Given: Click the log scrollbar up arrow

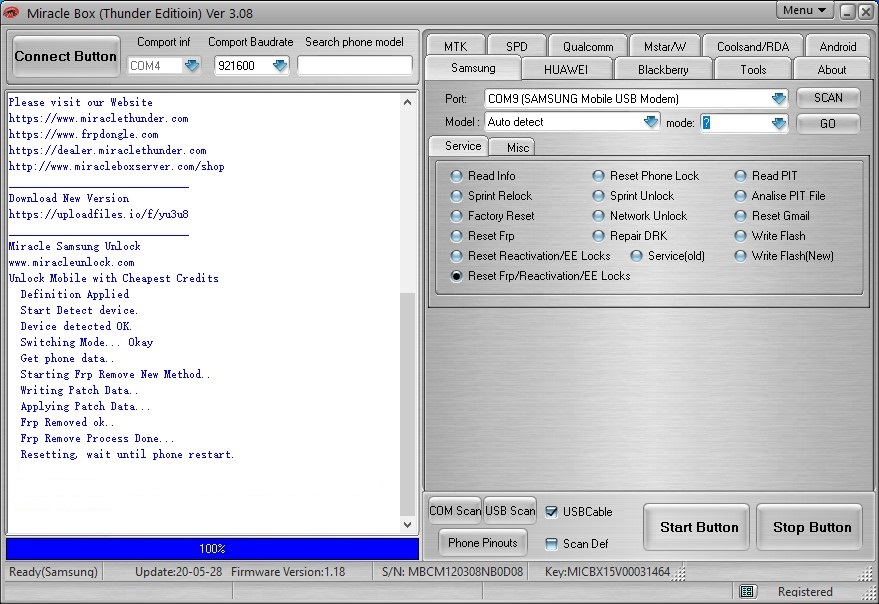Looking at the screenshot, I should coord(408,102).
